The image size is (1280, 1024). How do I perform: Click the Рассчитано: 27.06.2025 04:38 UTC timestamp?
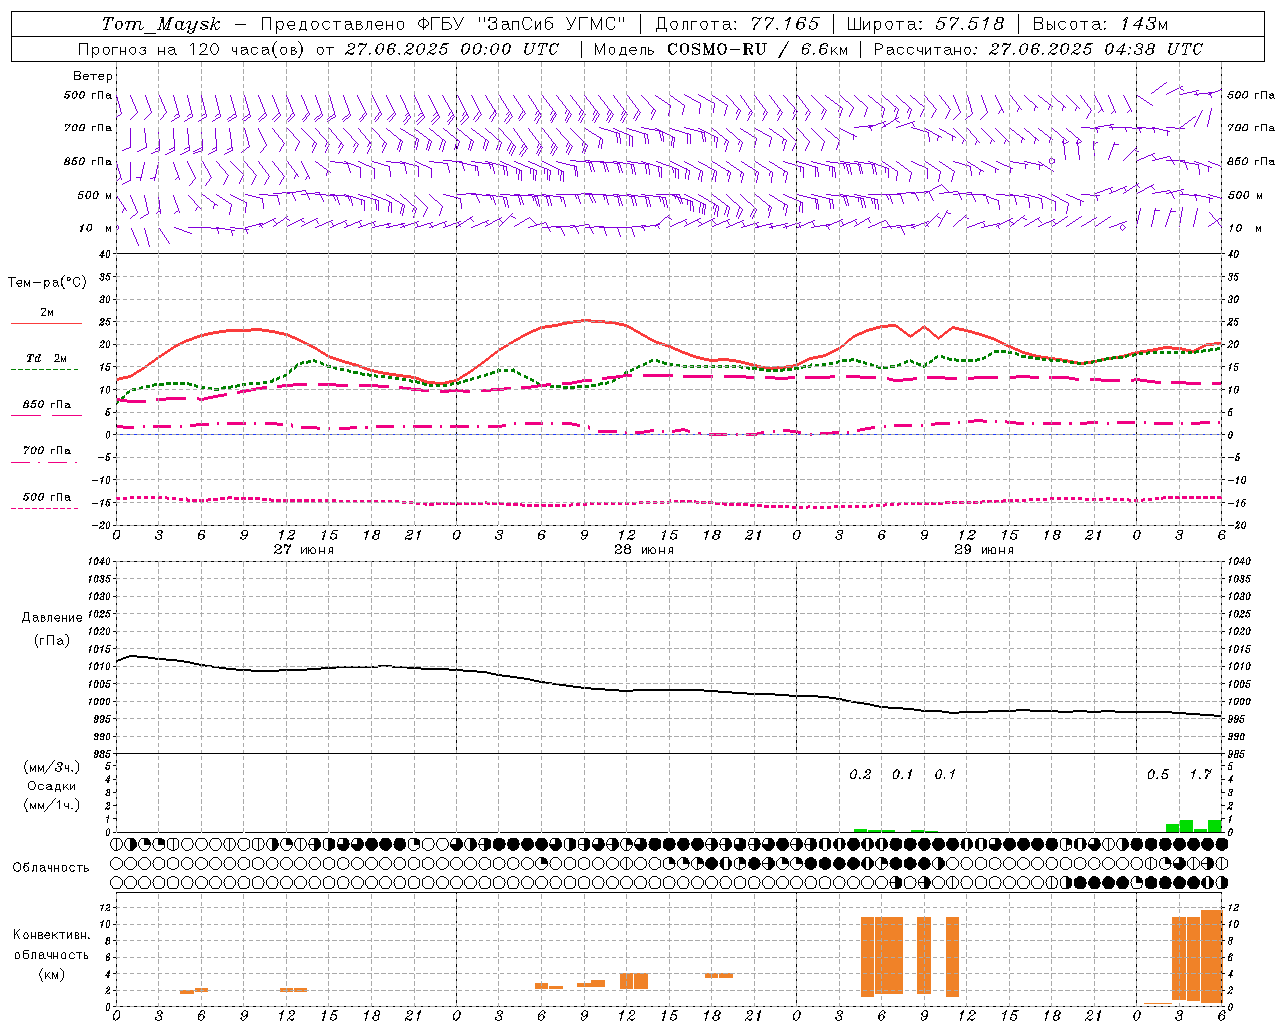[x=1038, y=49]
